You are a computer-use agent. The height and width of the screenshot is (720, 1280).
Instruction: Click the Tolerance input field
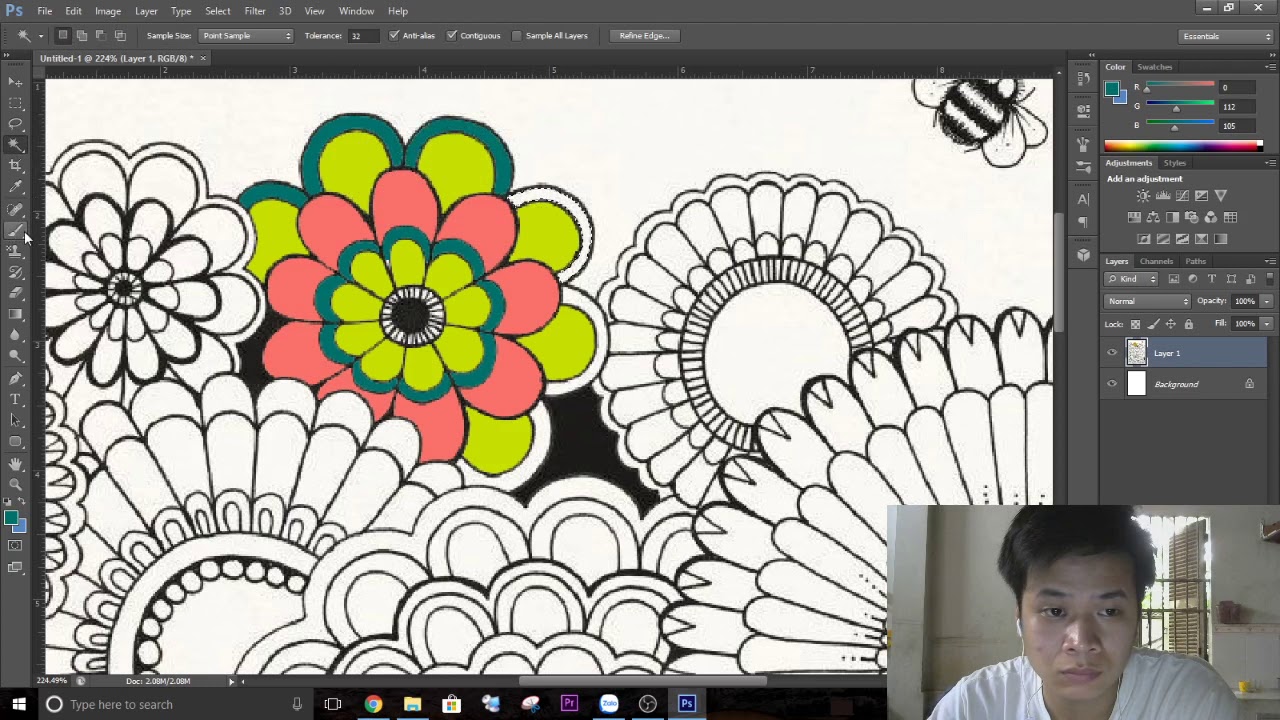[x=362, y=36]
